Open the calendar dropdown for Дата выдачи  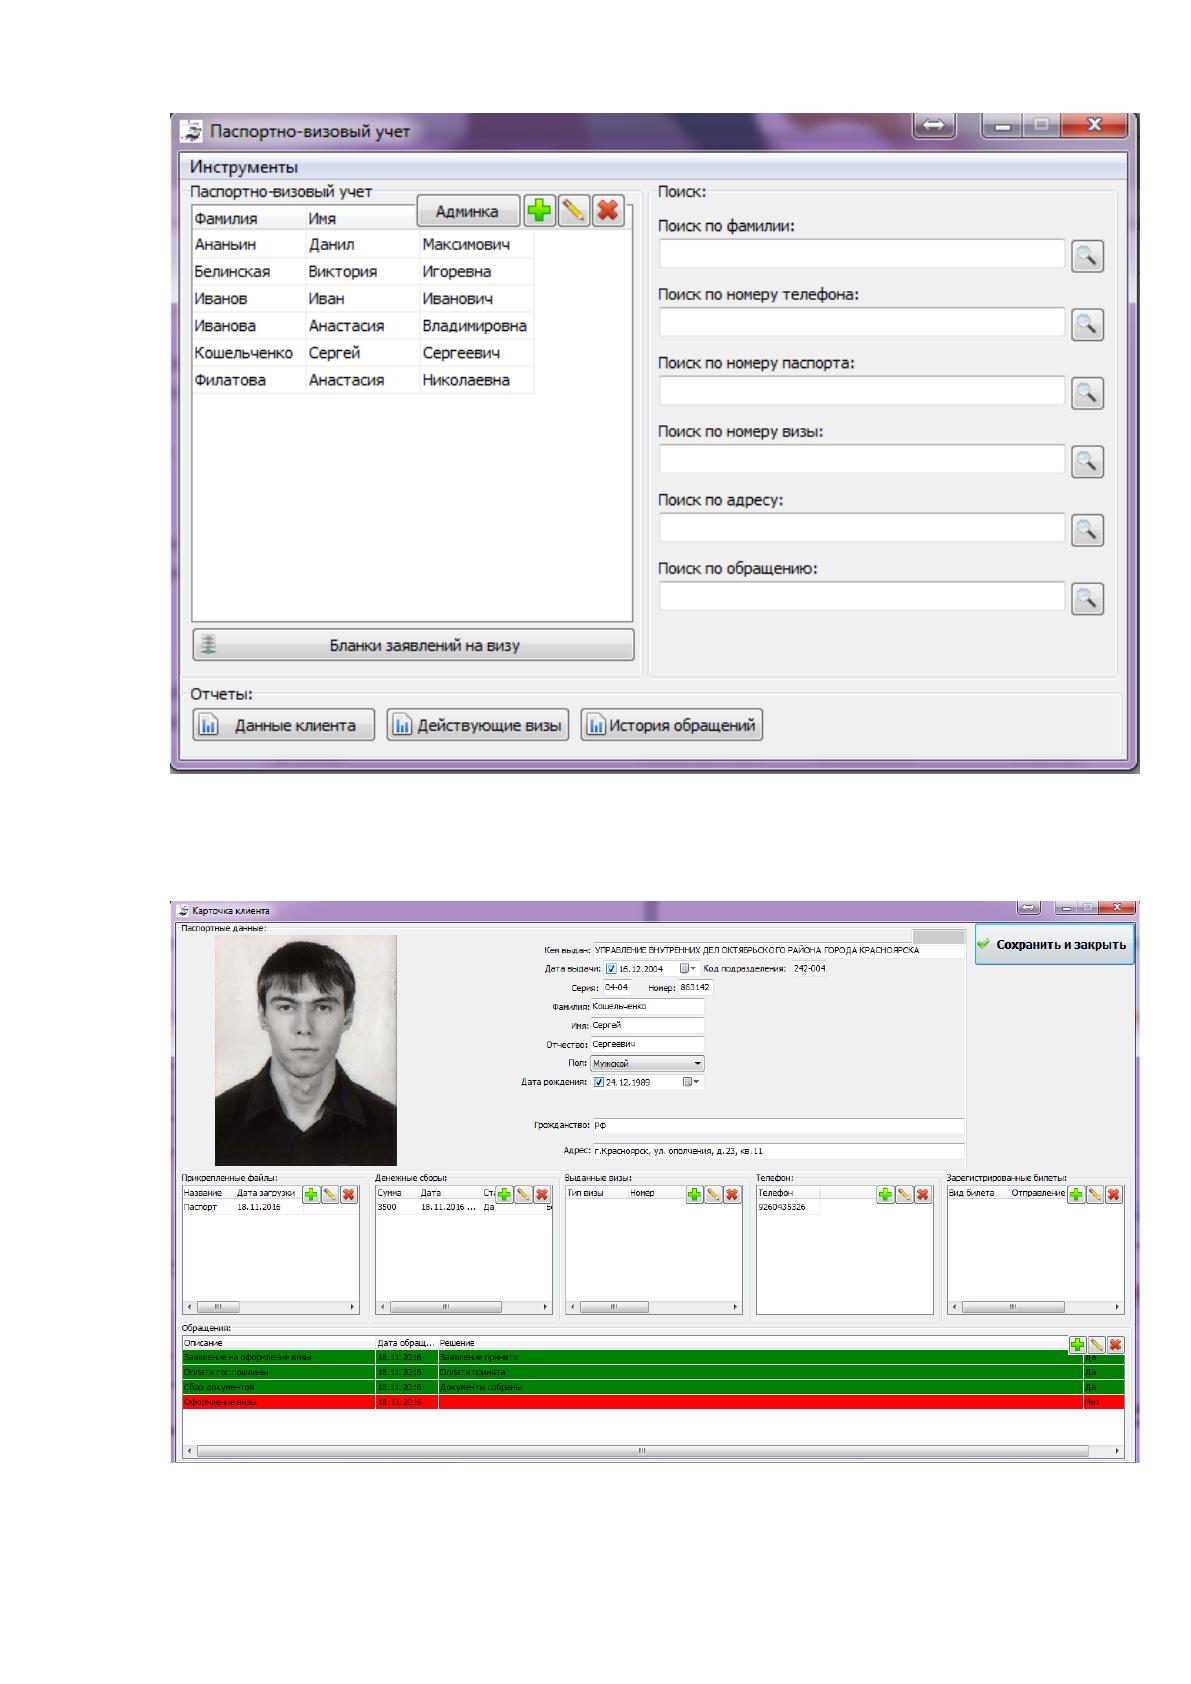pyautogui.click(x=688, y=969)
